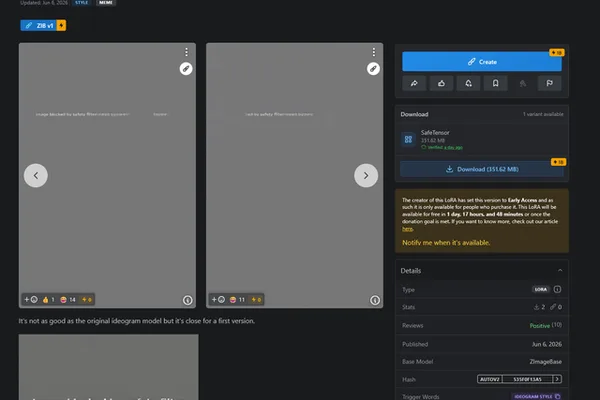
Task: Toggle thumbs-up reaction showing 1
Action: [49, 300]
